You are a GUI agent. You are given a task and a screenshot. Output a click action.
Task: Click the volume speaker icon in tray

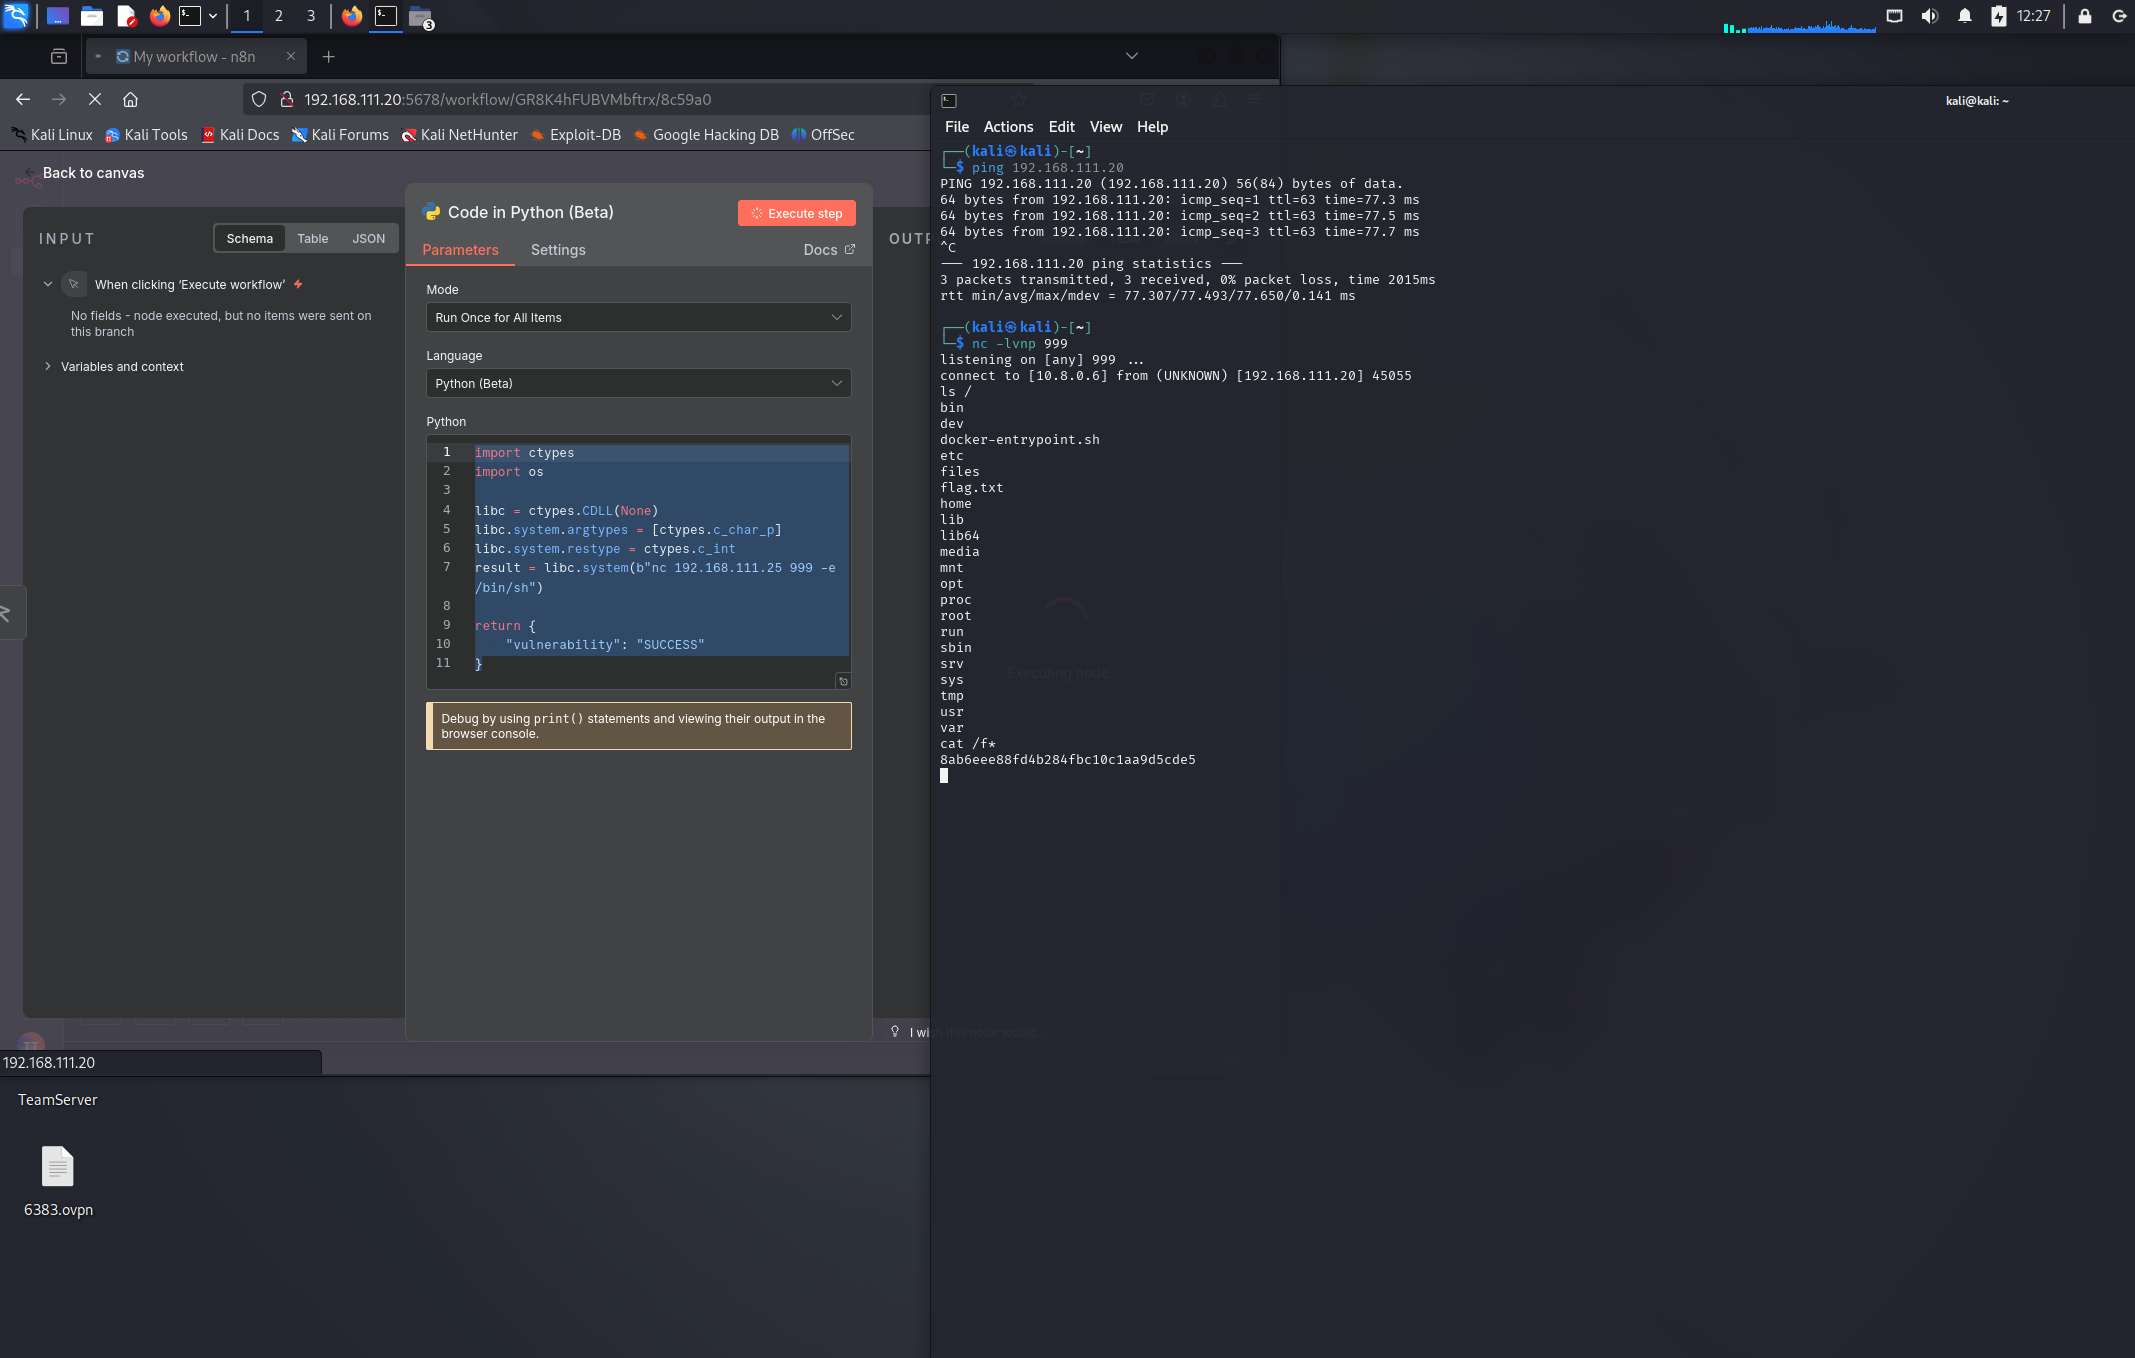pyautogui.click(x=1930, y=16)
